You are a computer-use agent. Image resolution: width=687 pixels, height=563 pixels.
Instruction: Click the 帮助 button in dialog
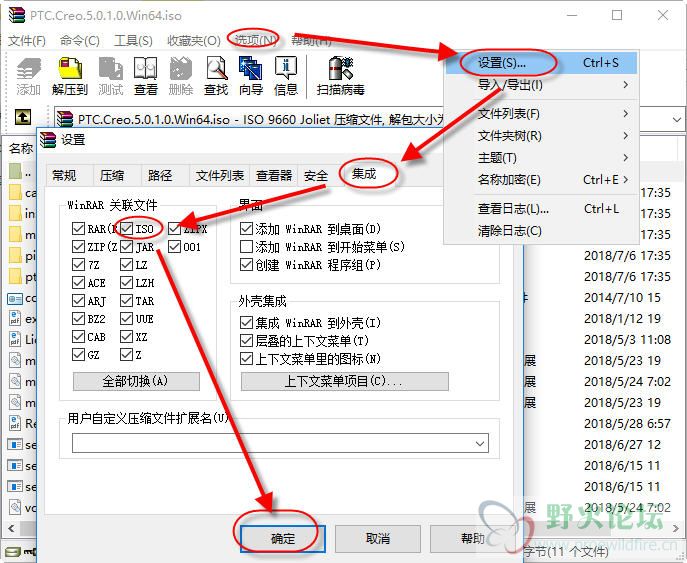point(472,538)
